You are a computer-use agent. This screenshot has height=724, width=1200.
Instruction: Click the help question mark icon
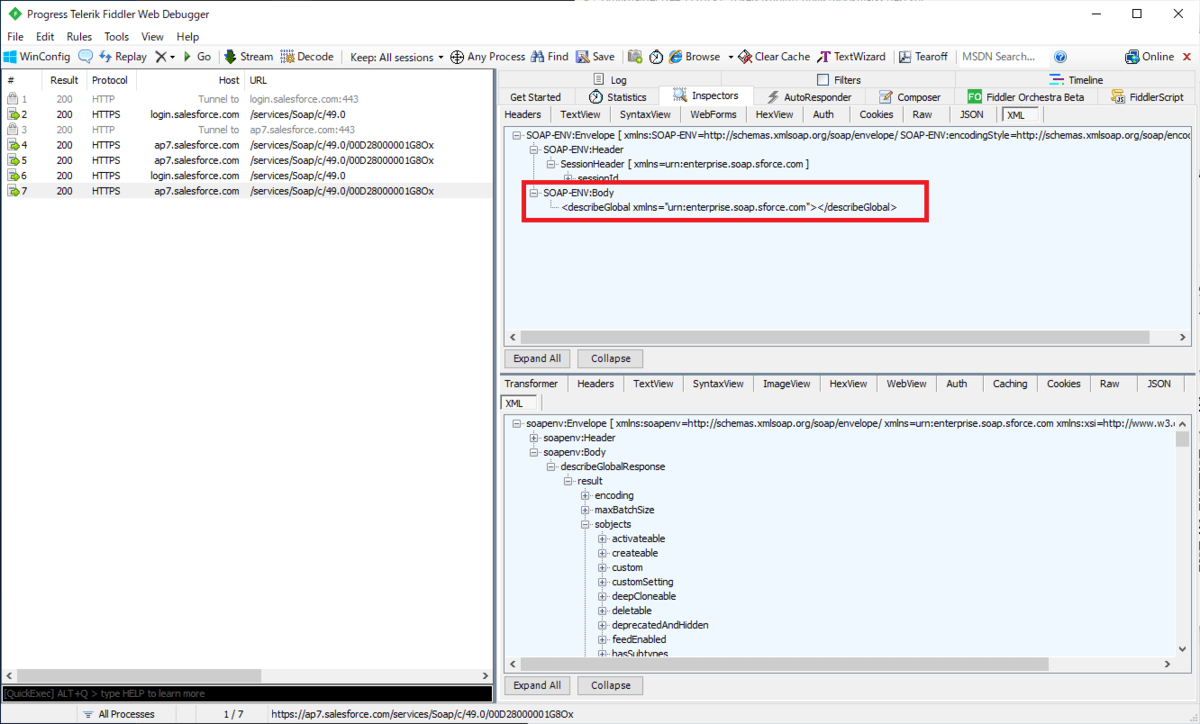pyautogui.click(x=1060, y=57)
